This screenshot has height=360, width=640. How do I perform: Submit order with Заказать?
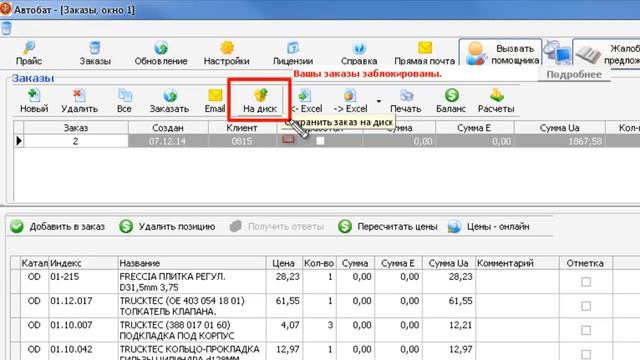(x=169, y=101)
